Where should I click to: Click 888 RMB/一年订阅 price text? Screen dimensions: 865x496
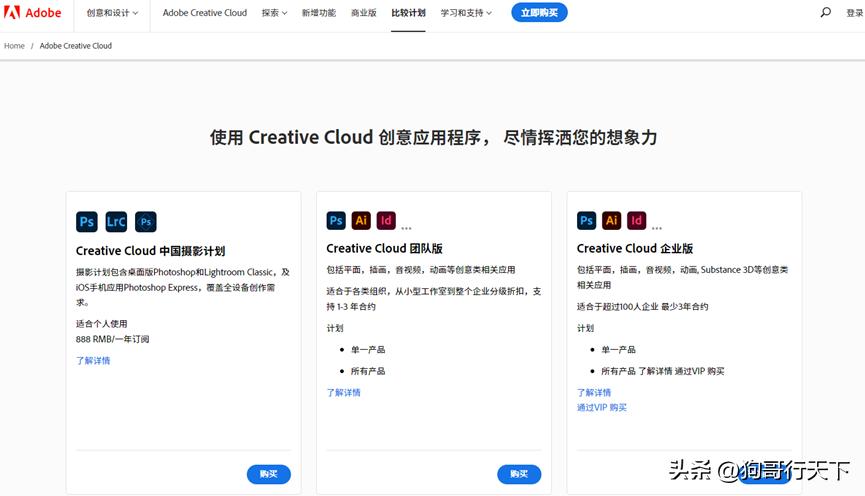tap(113, 339)
